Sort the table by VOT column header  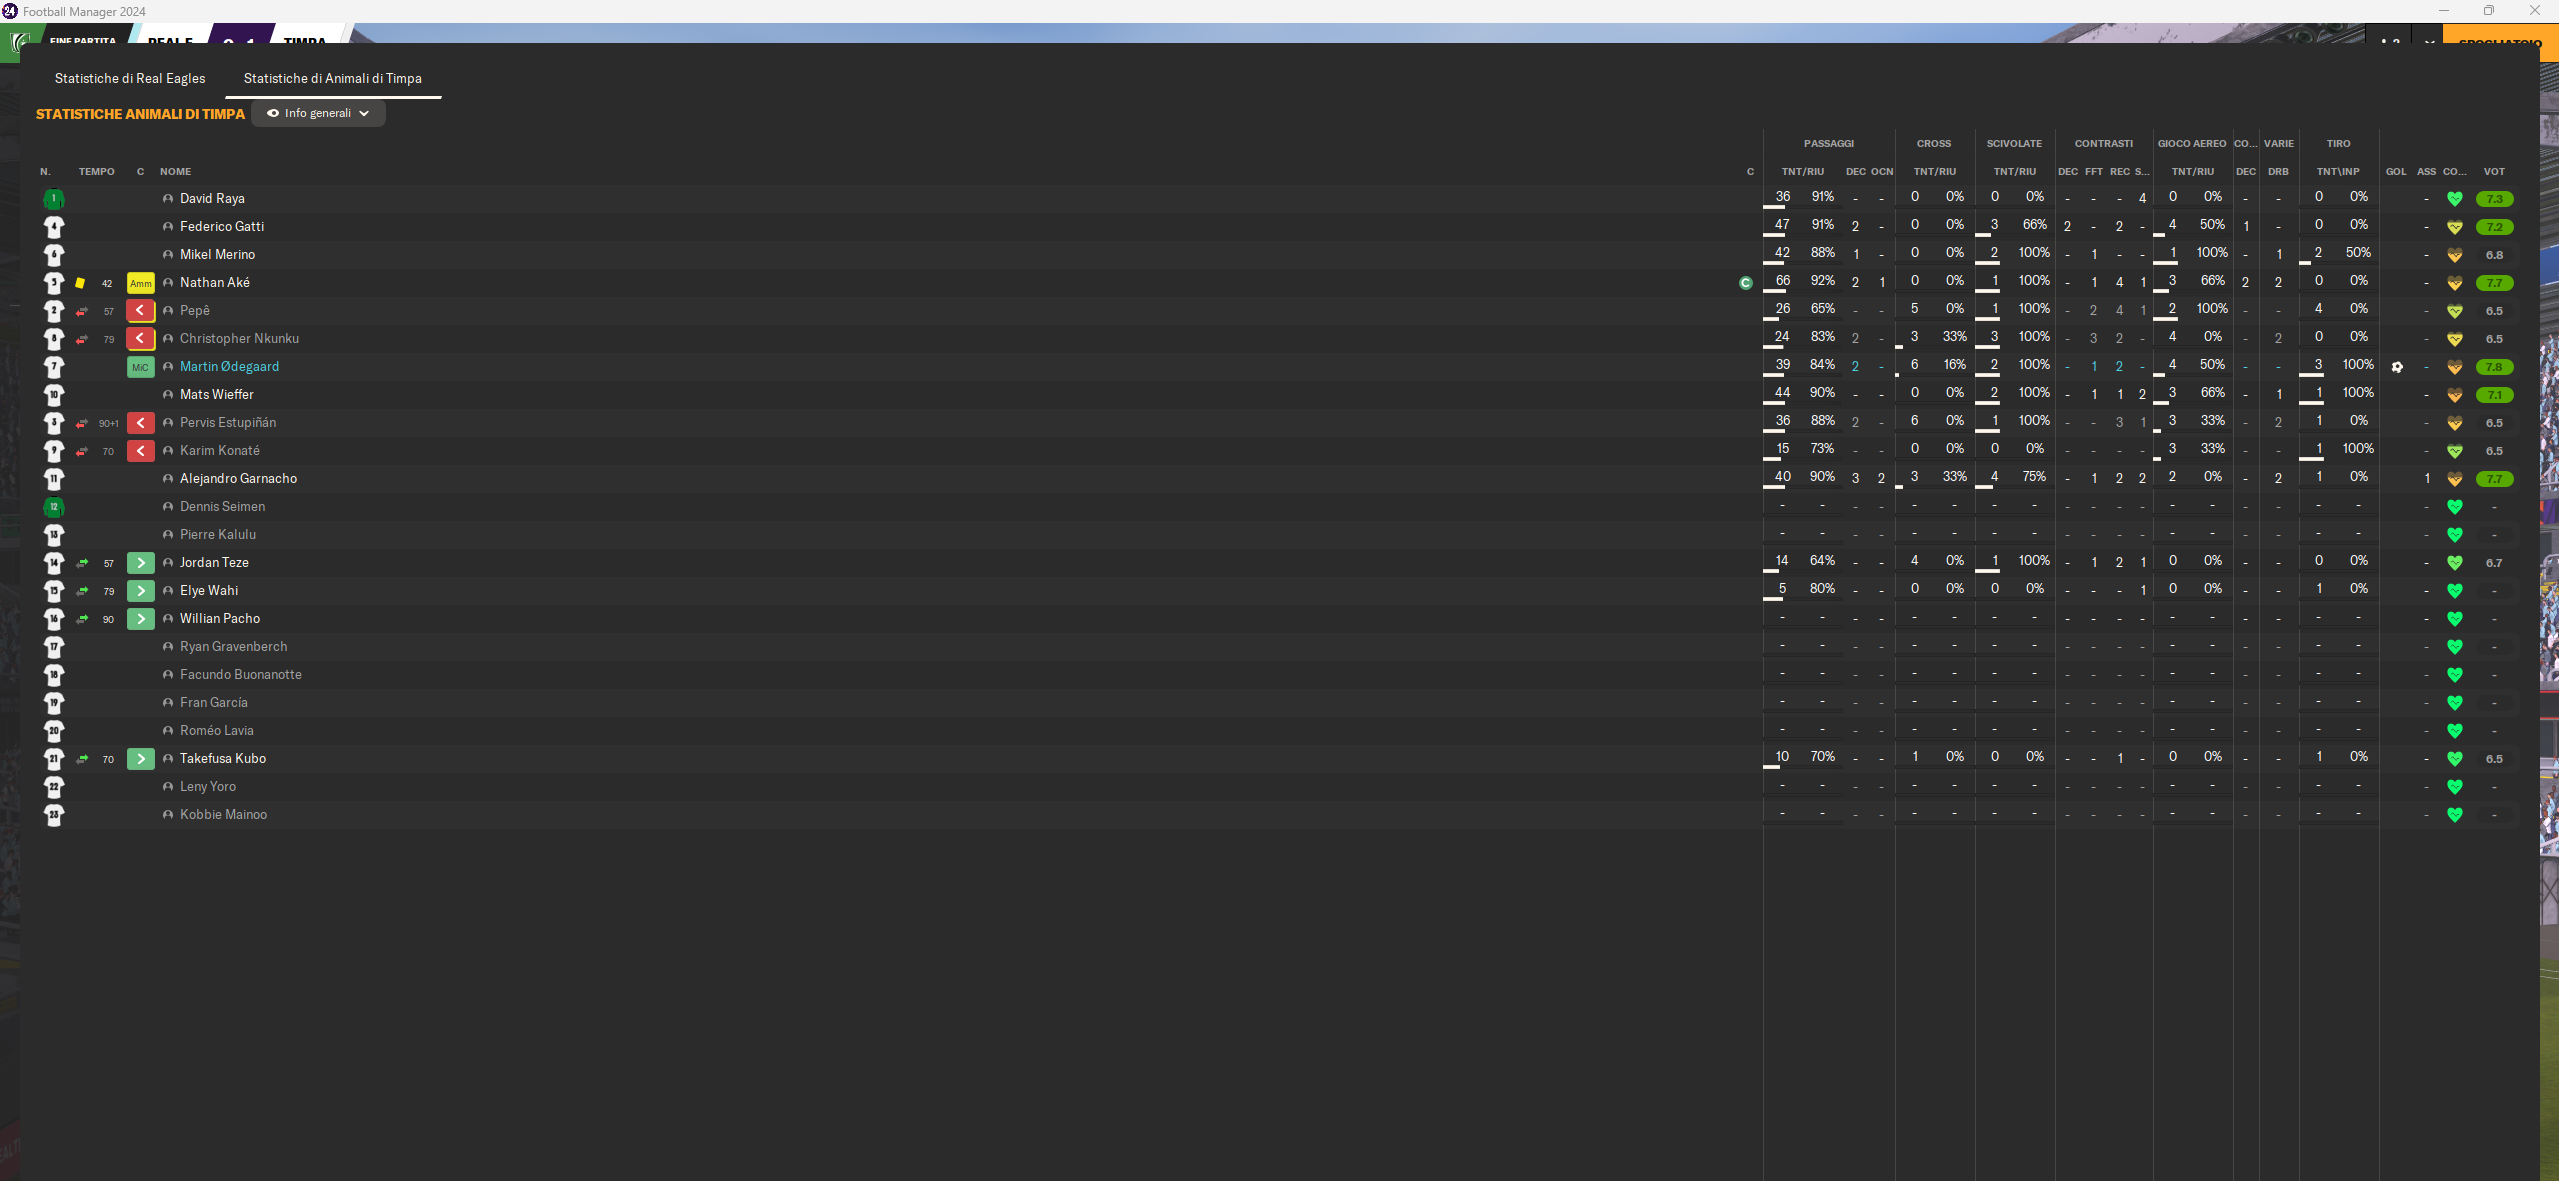pyautogui.click(x=2494, y=171)
